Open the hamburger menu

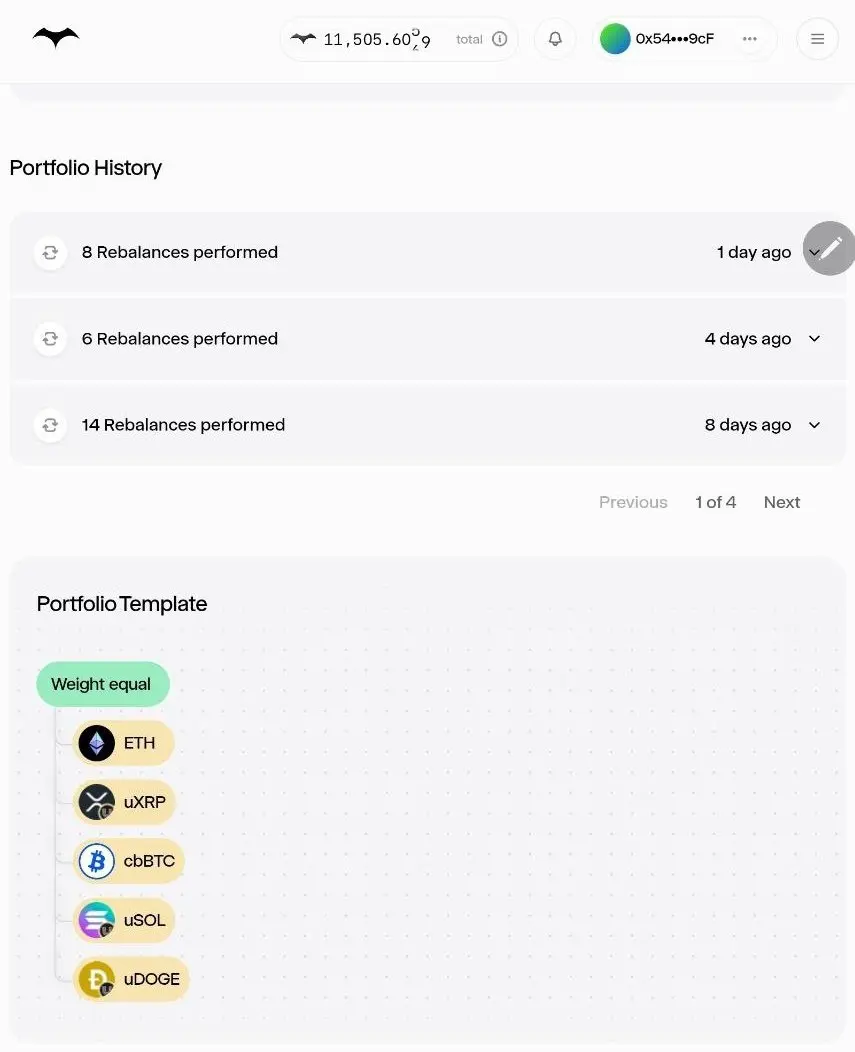817,39
